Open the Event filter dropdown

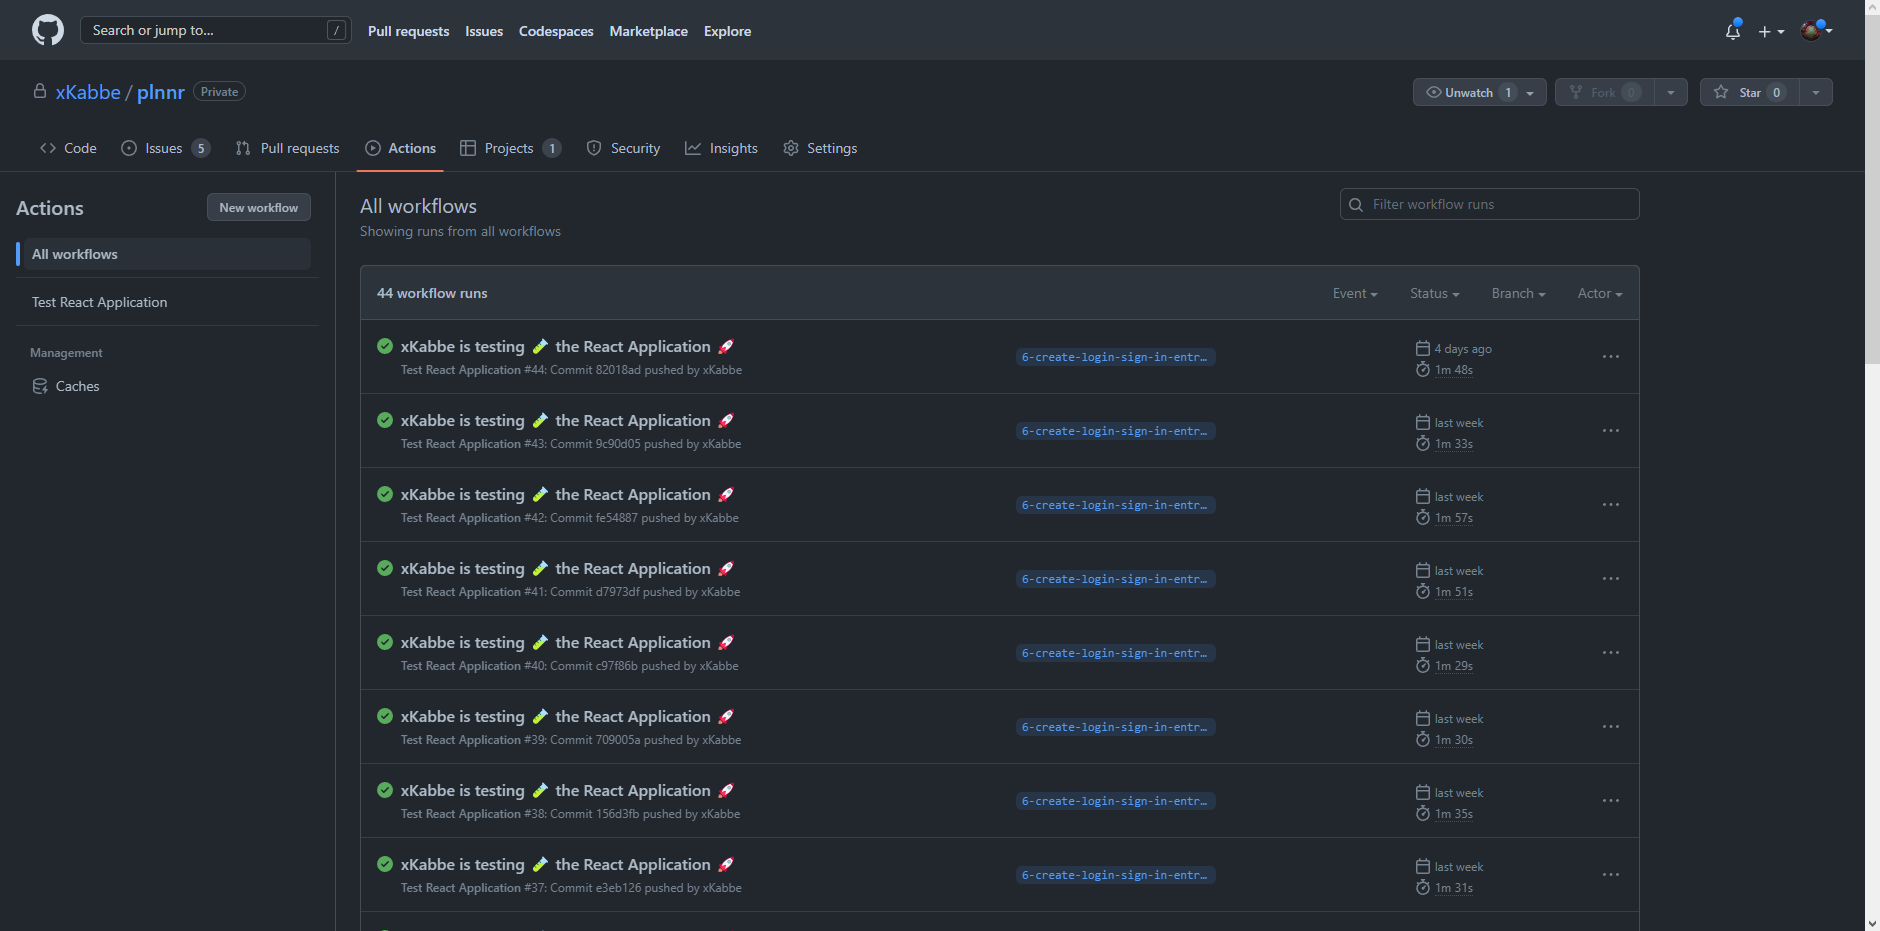[1355, 293]
